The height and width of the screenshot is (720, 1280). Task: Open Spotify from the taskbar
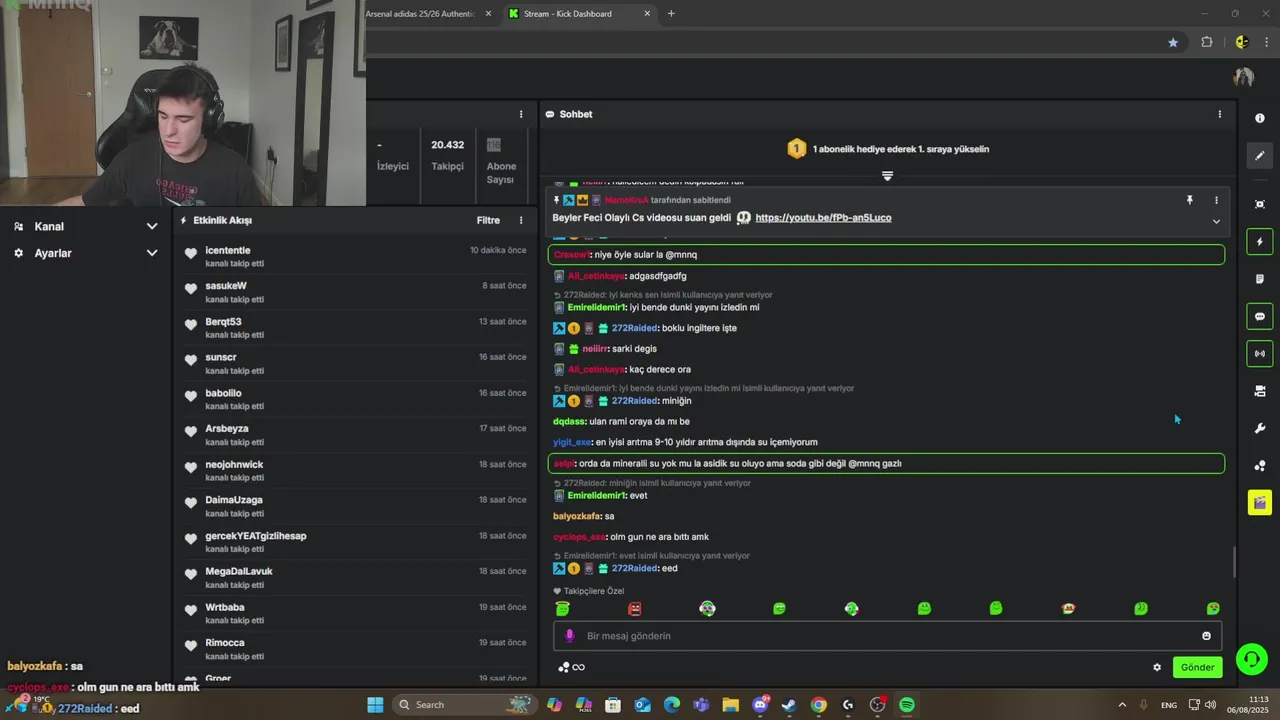(x=906, y=705)
